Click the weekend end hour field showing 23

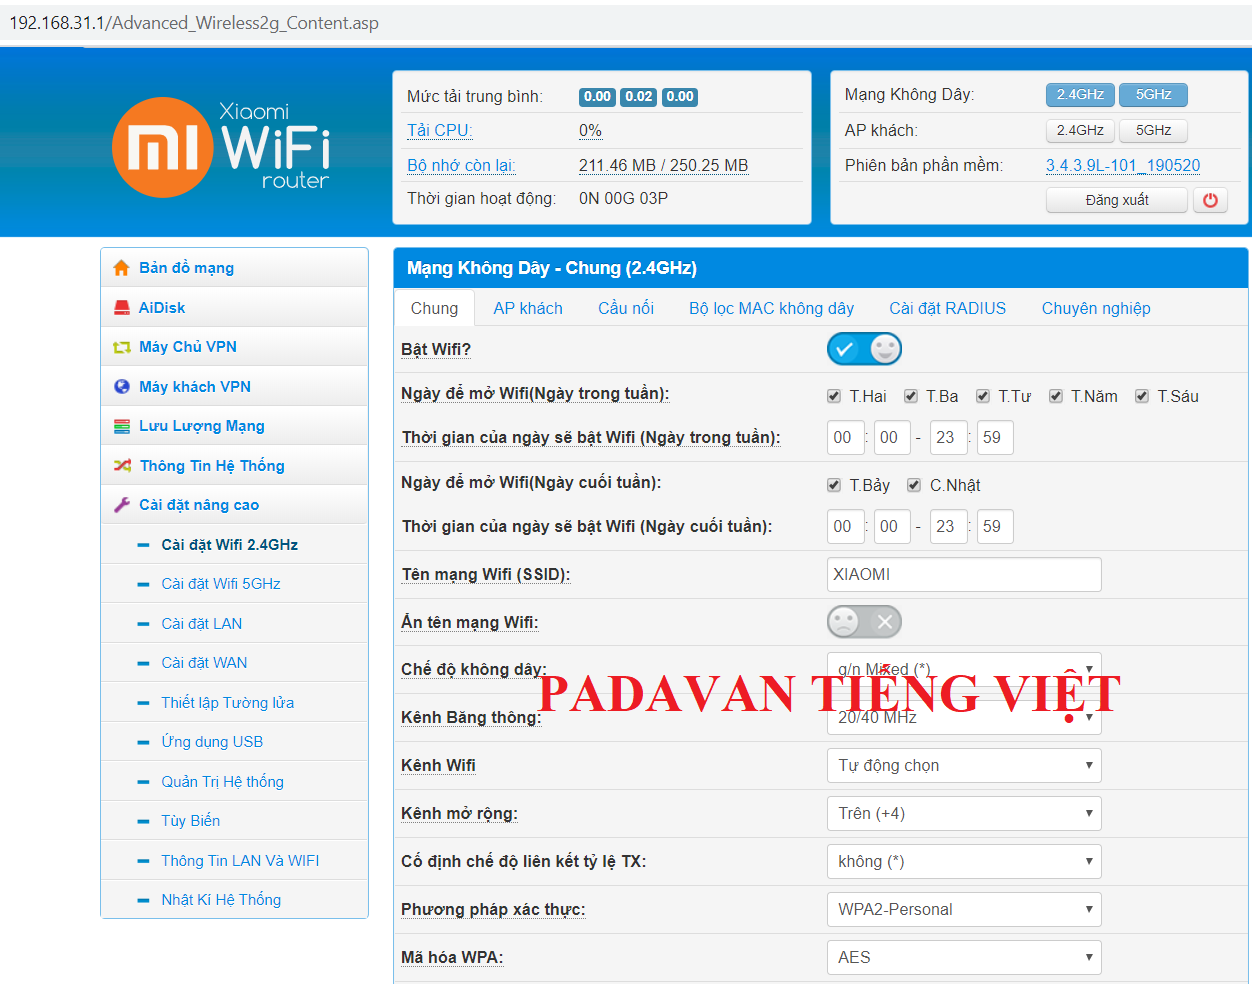(x=948, y=526)
